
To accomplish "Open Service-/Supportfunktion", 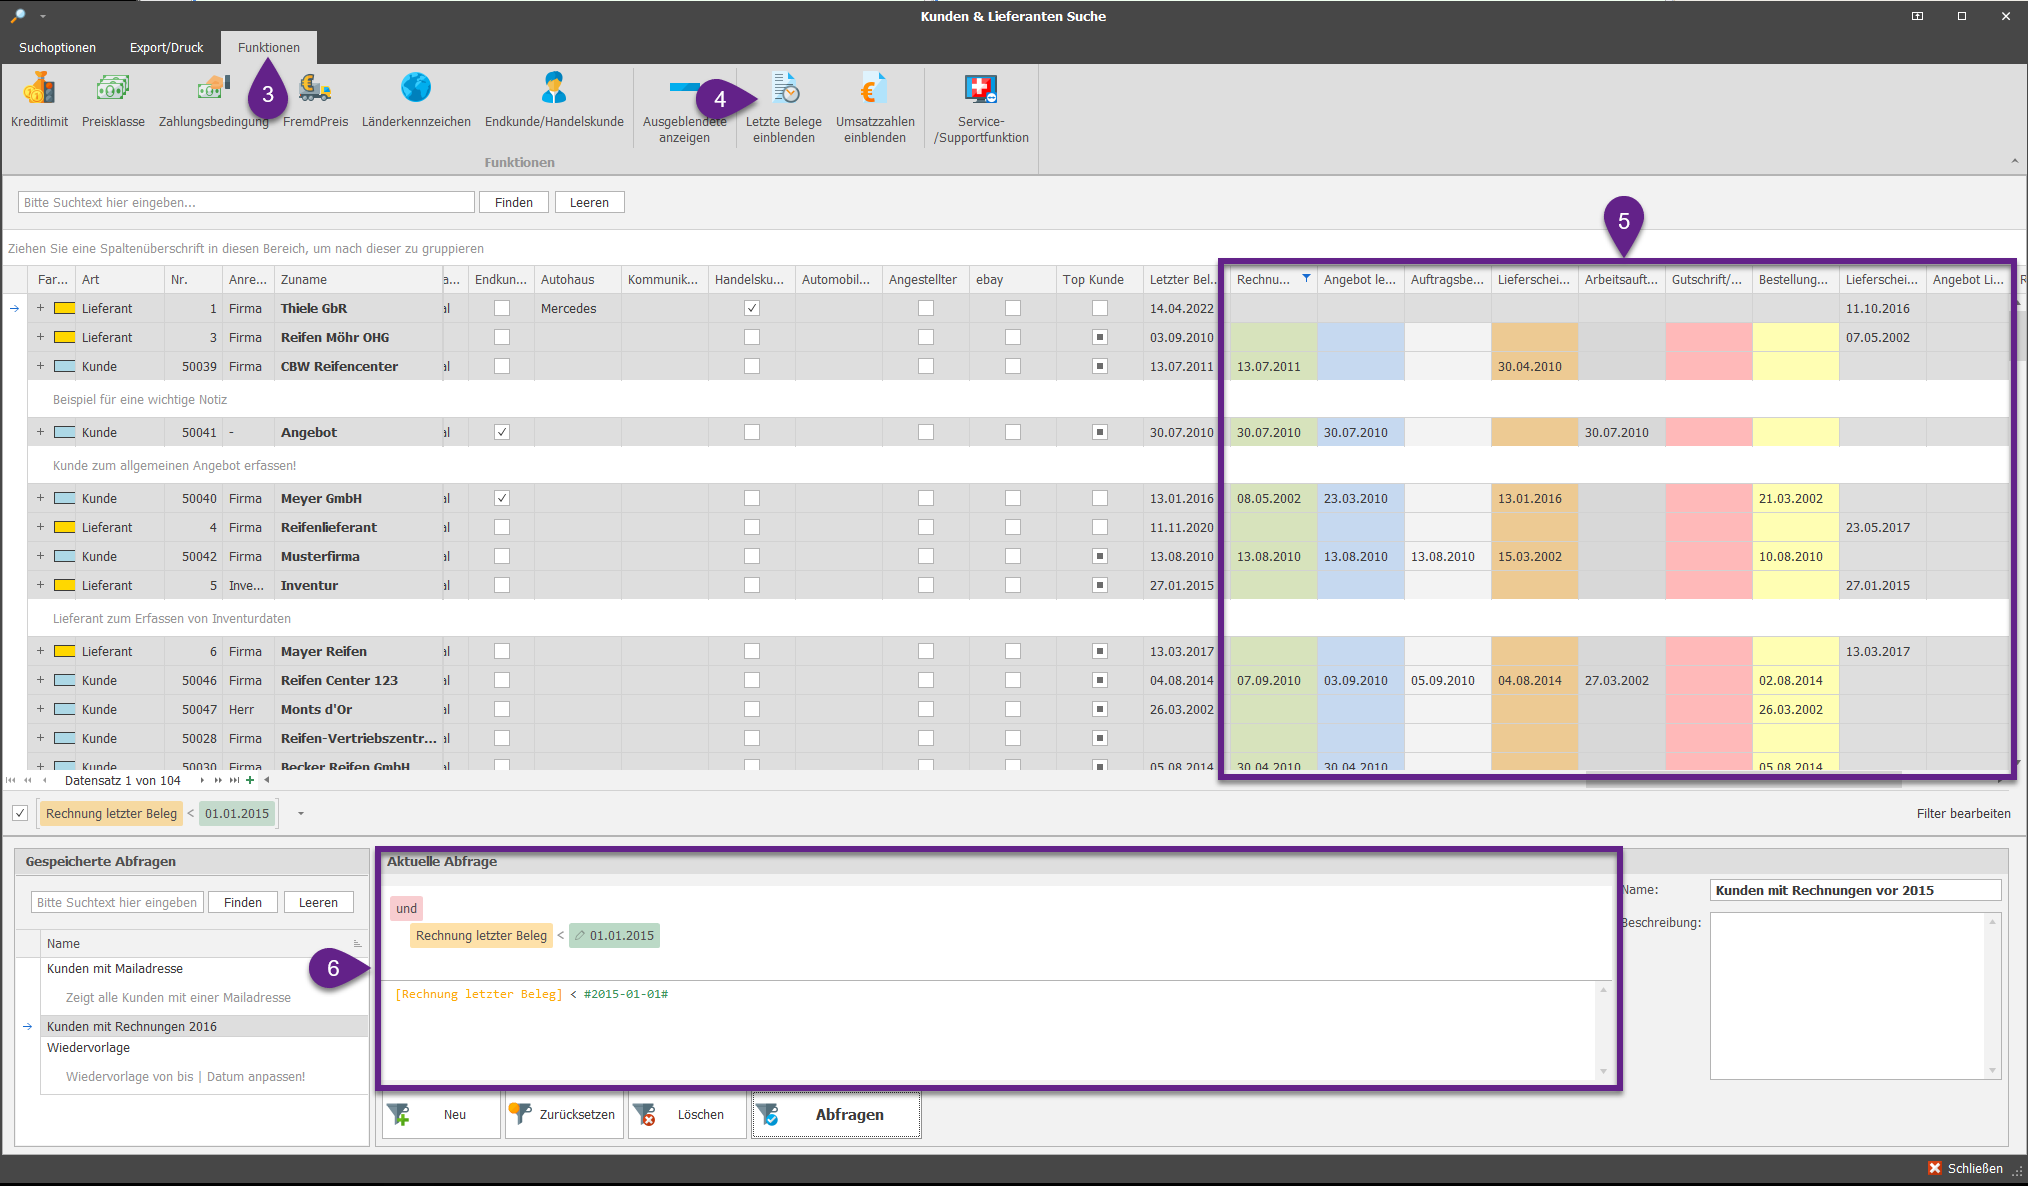I will coord(981,108).
